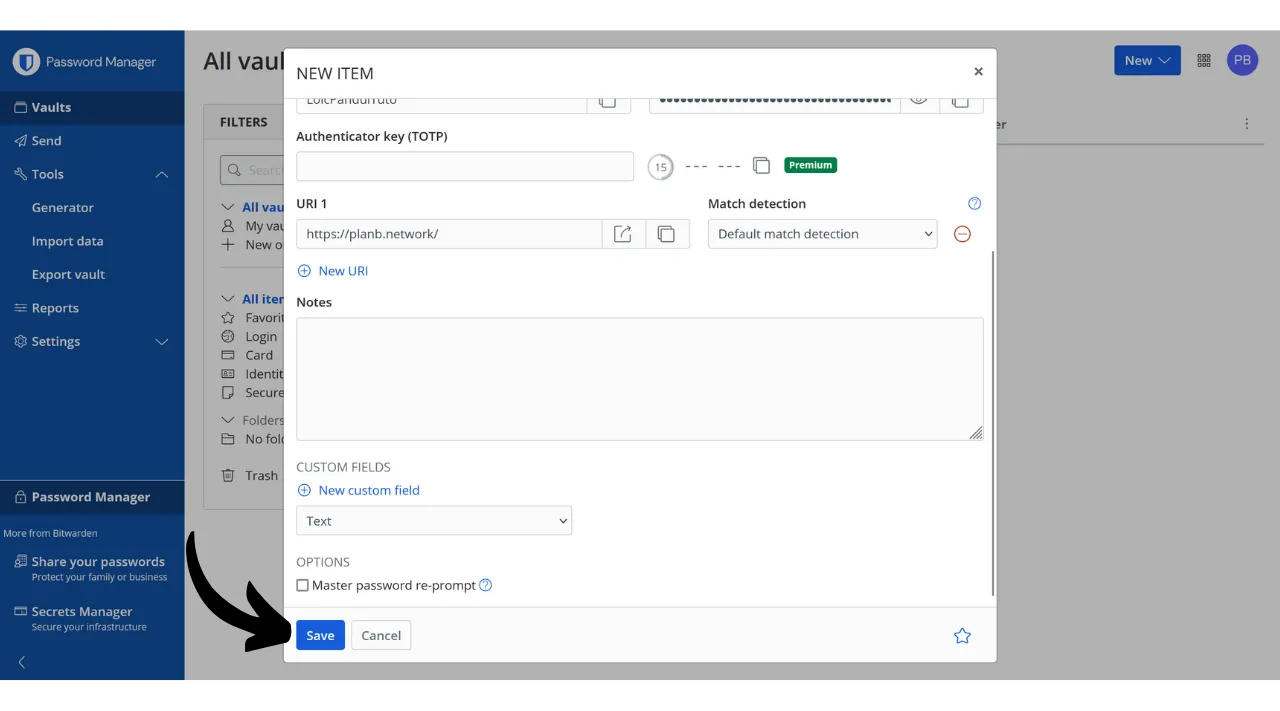Click the master password re-prompt help icon
This screenshot has width=1280, height=711.
[486, 586]
